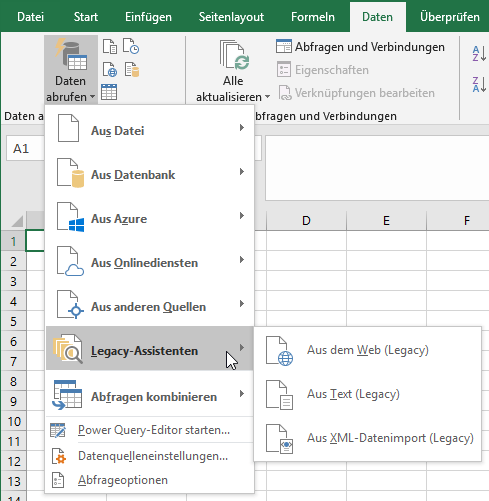Expand arrow next to Abfragen kombinieren
The width and height of the screenshot is (489, 501).
tap(242, 394)
